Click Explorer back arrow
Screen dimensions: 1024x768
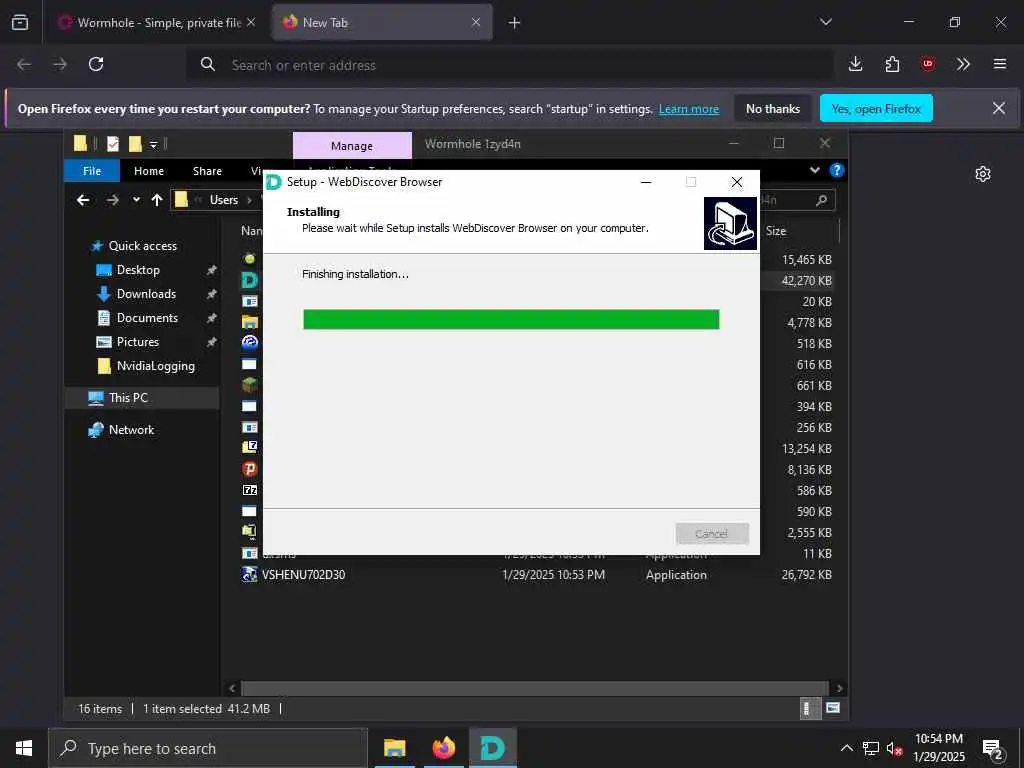tap(83, 200)
